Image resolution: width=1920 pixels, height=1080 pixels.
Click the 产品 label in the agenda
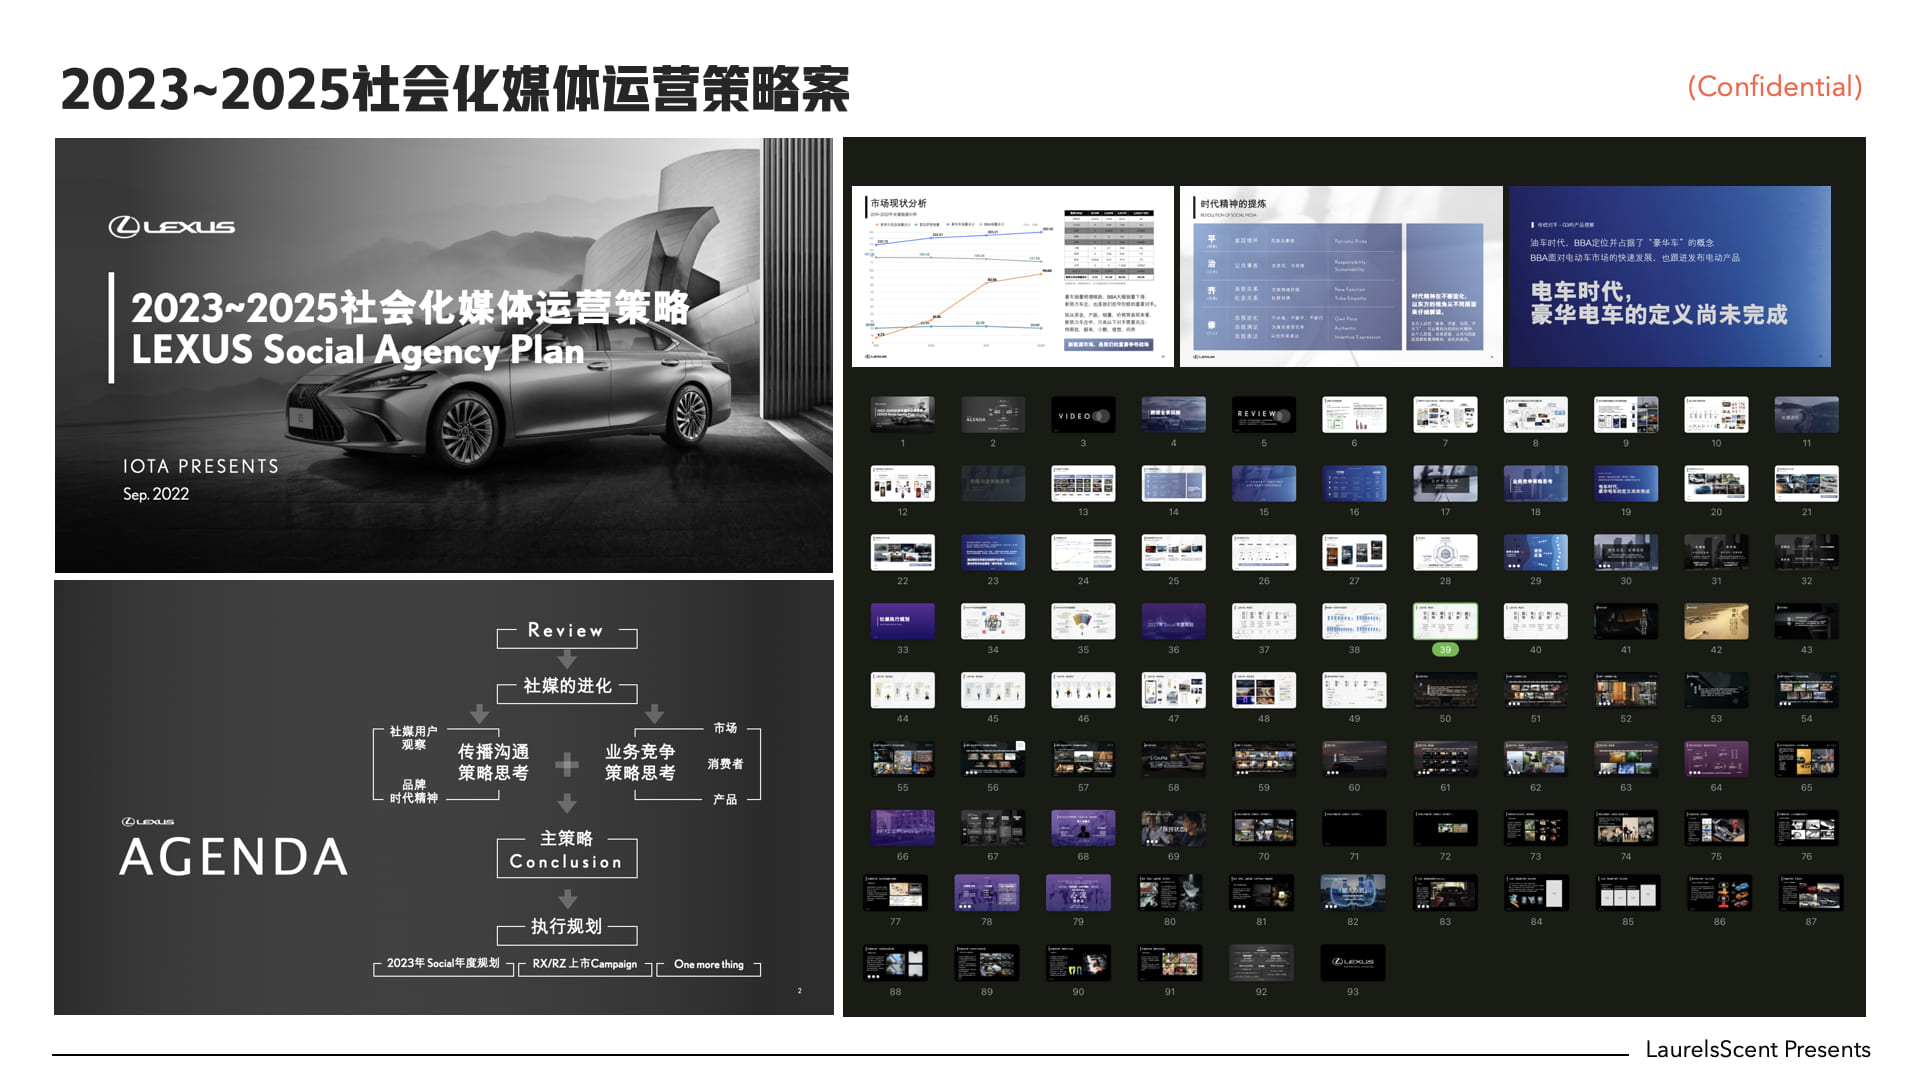(x=725, y=799)
